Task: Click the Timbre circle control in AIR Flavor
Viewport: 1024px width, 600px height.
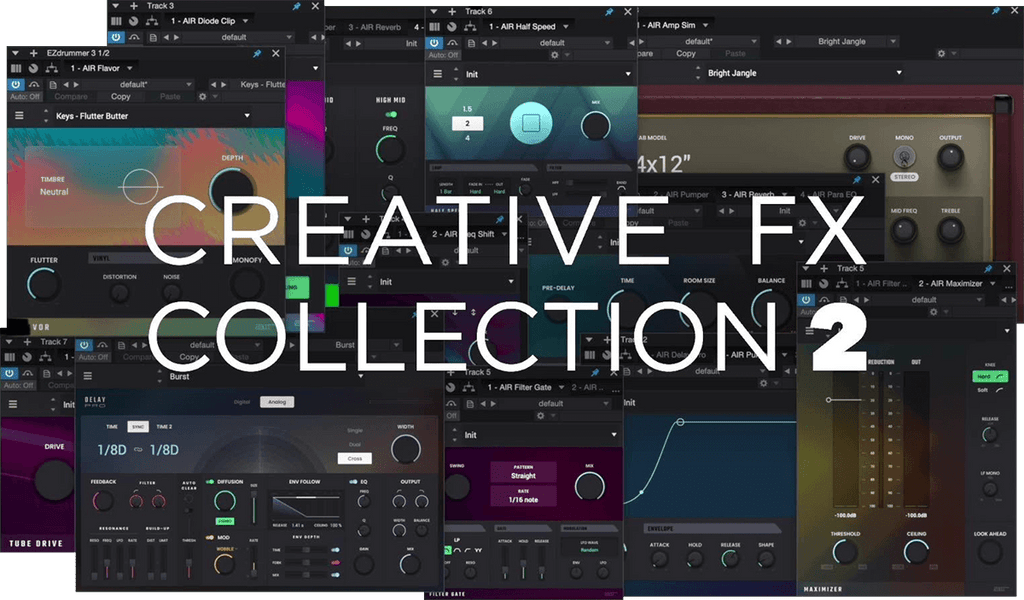Action: click(x=140, y=187)
